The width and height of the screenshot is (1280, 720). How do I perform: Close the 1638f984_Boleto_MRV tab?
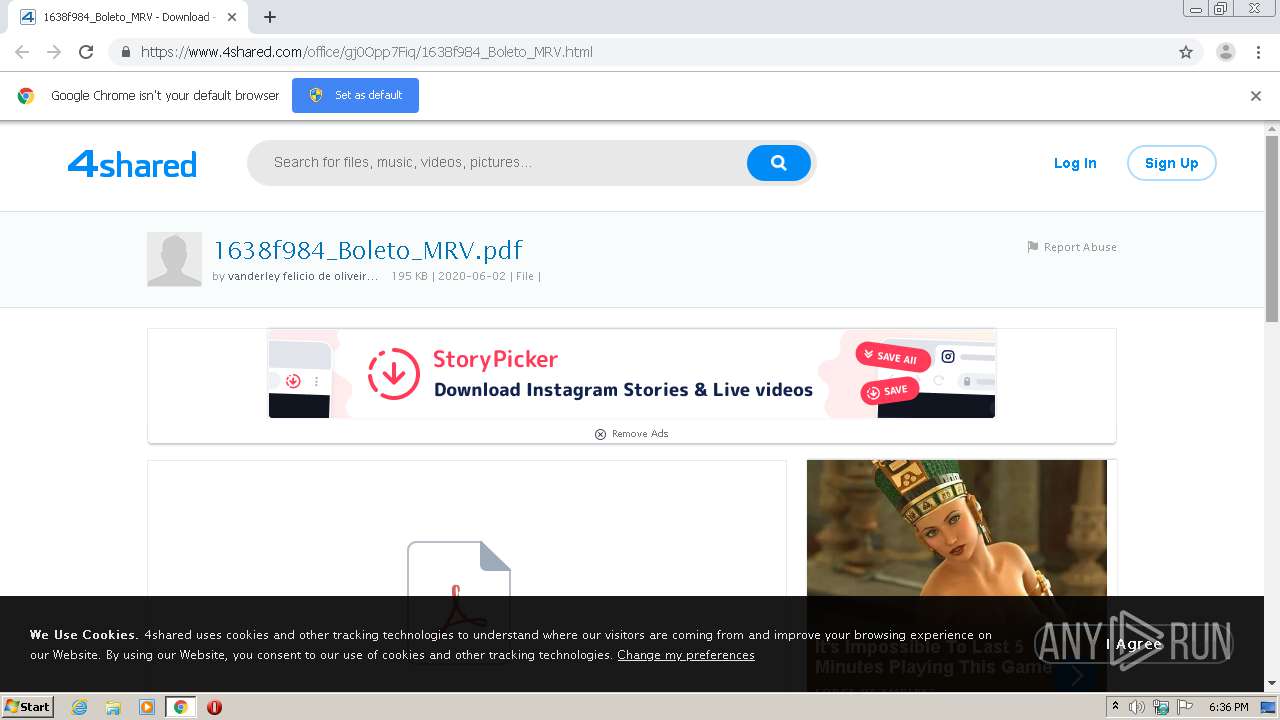(232, 17)
